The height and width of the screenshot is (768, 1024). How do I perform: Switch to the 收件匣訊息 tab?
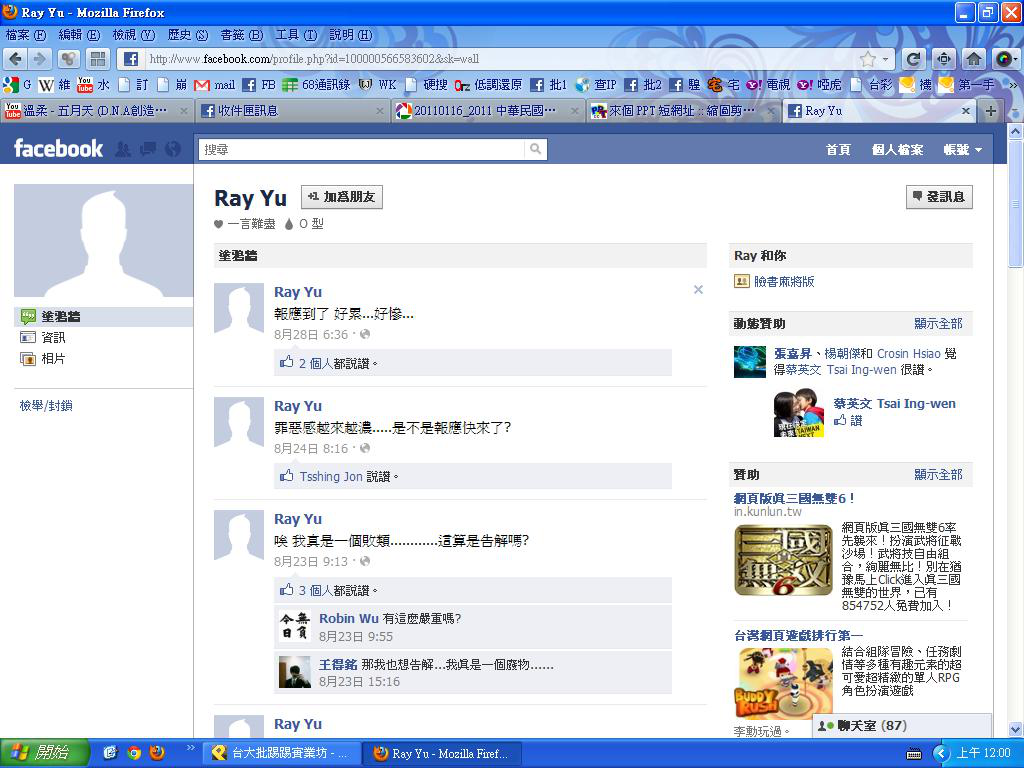291,111
